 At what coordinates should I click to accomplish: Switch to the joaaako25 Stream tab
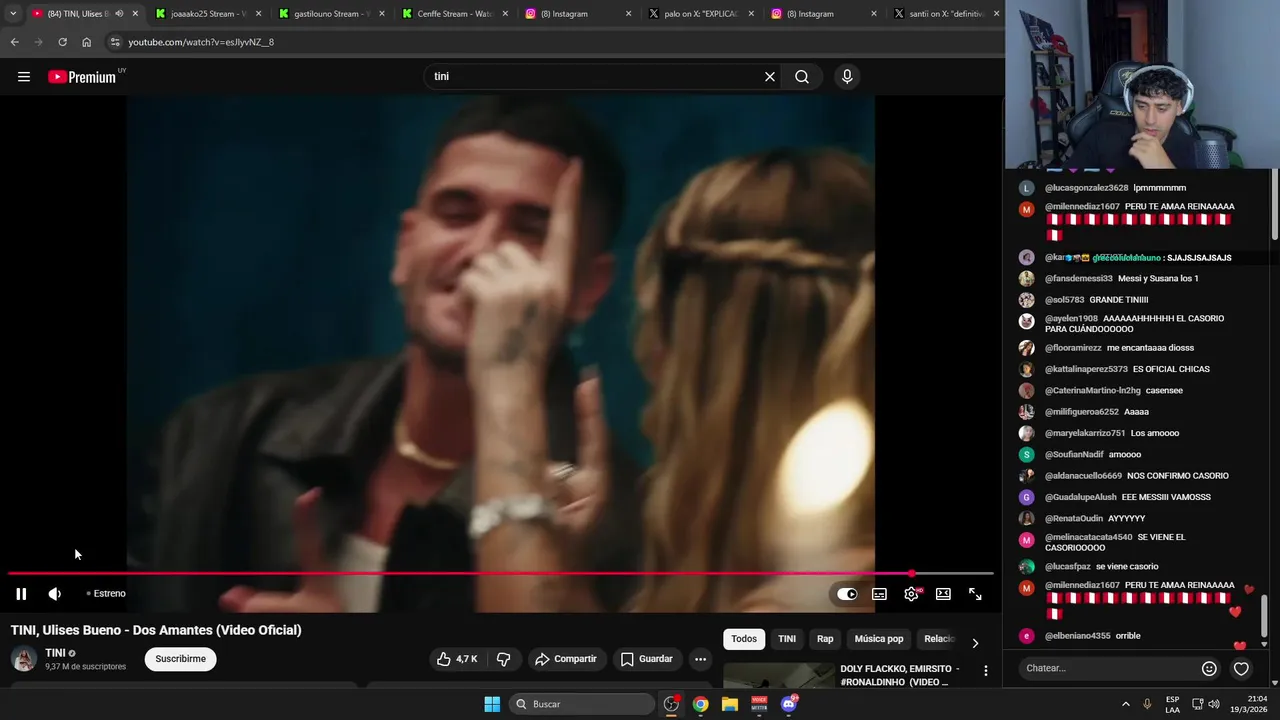click(x=209, y=14)
